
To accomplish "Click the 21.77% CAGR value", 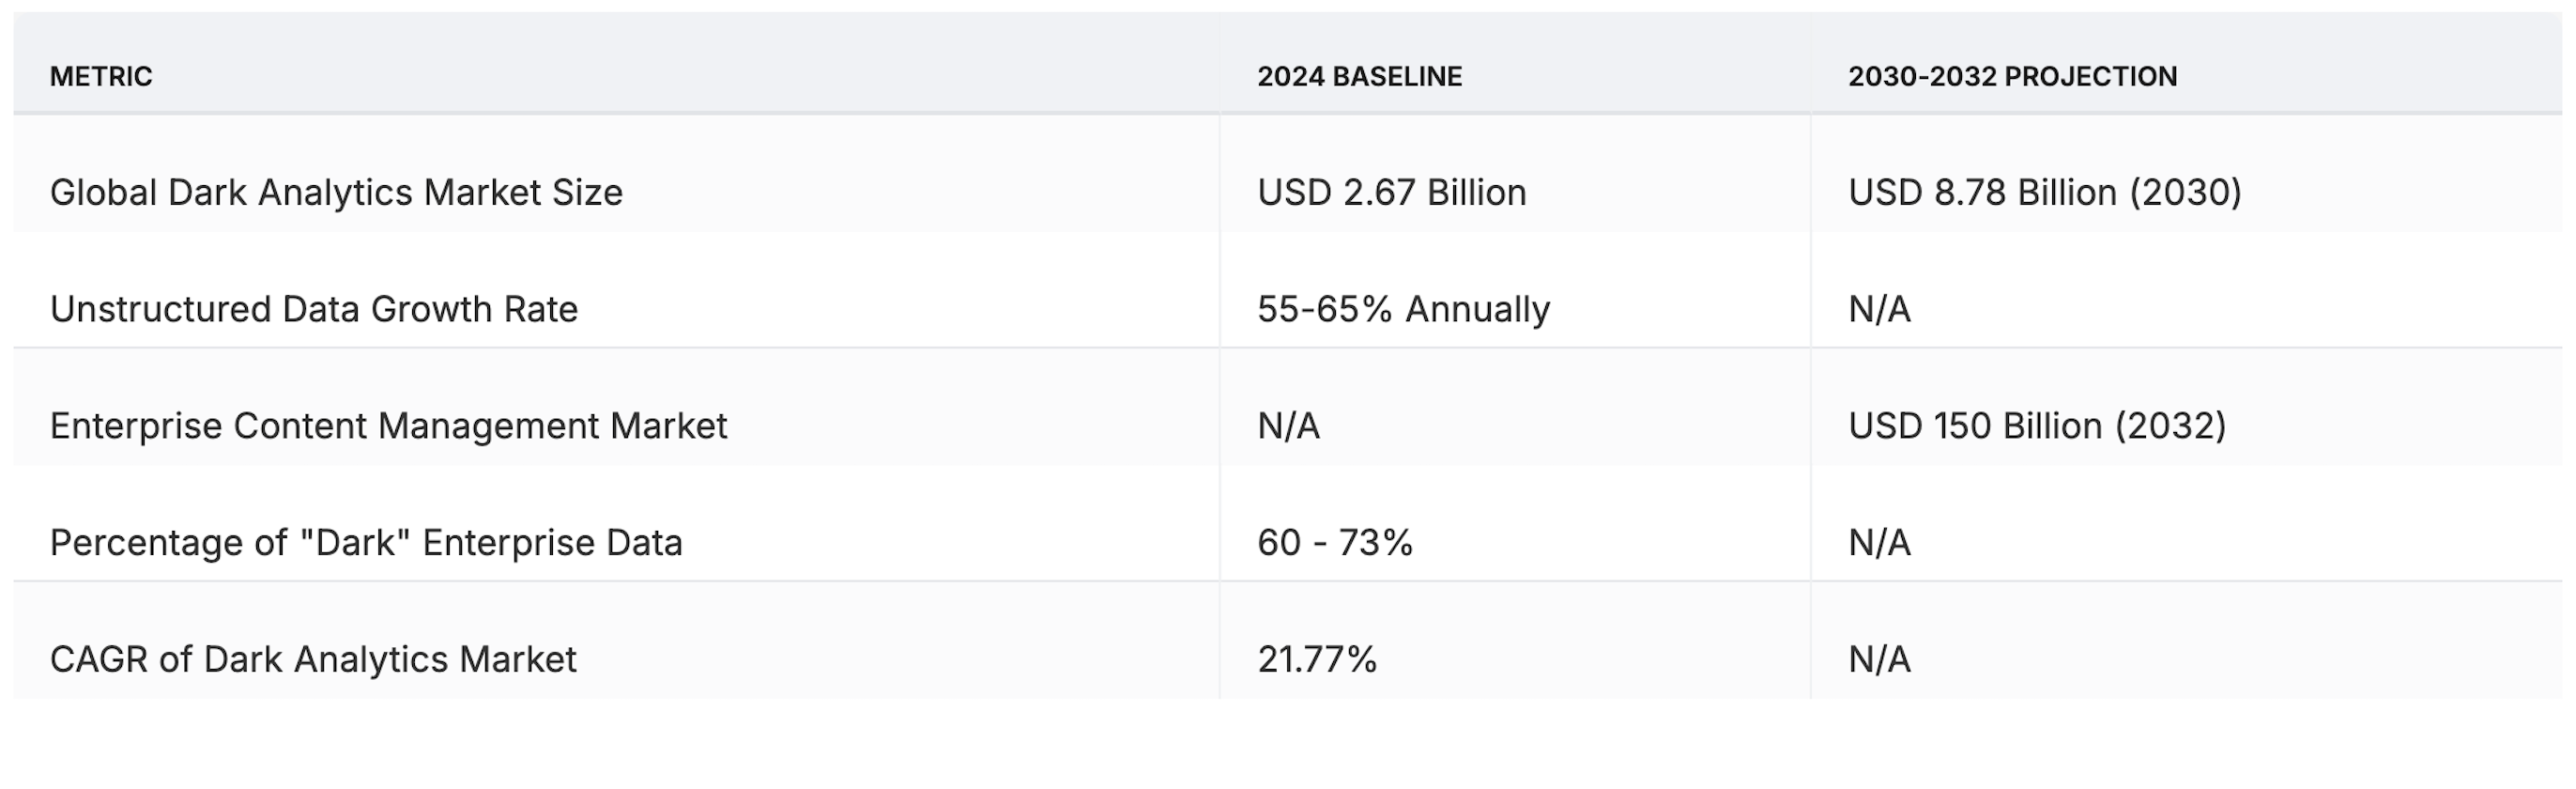I will (1316, 660).
